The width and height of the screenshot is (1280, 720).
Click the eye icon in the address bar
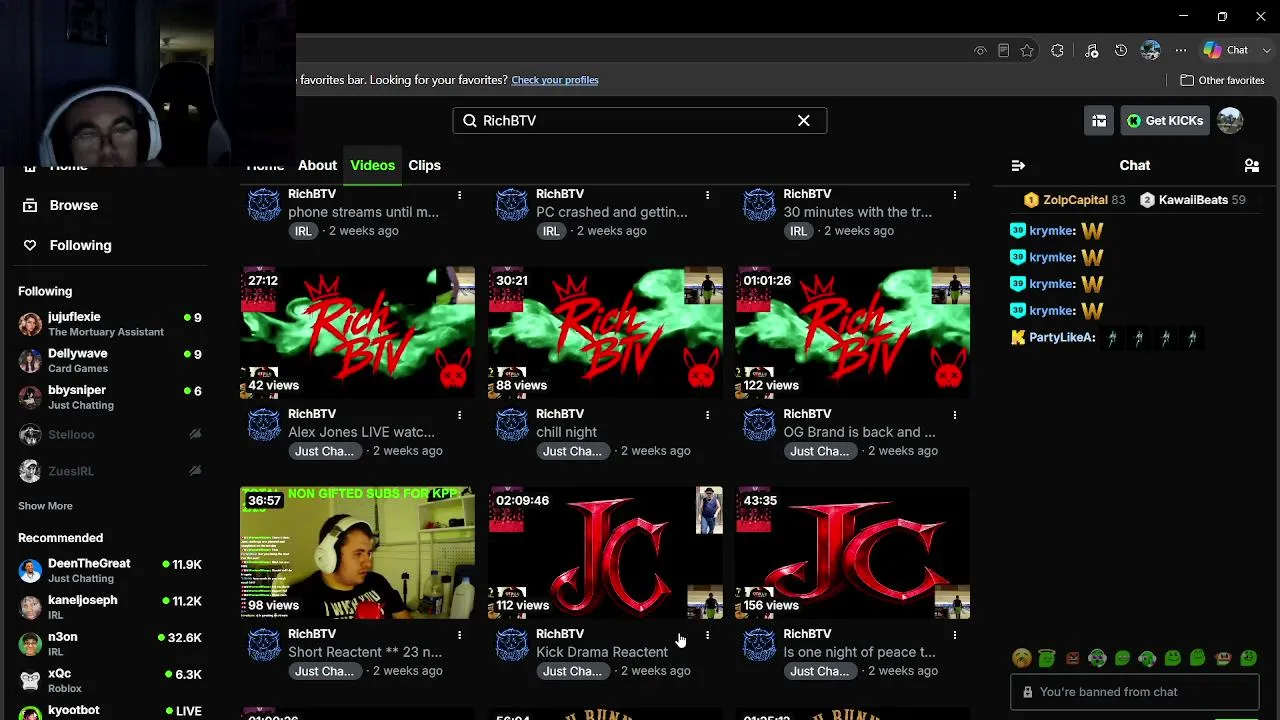(x=980, y=51)
